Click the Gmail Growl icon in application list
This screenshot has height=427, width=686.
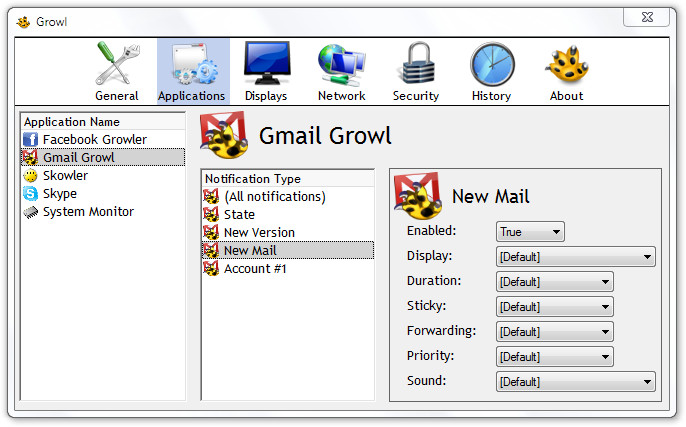coord(30,158)
